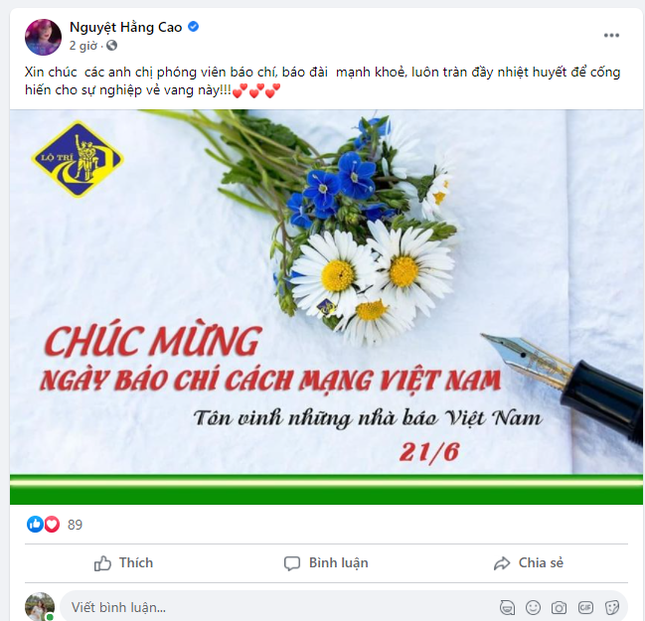Click the red heart reaction icon
Image resolution: width=645 pixels, height=621 pixels.
coord(52,524)
